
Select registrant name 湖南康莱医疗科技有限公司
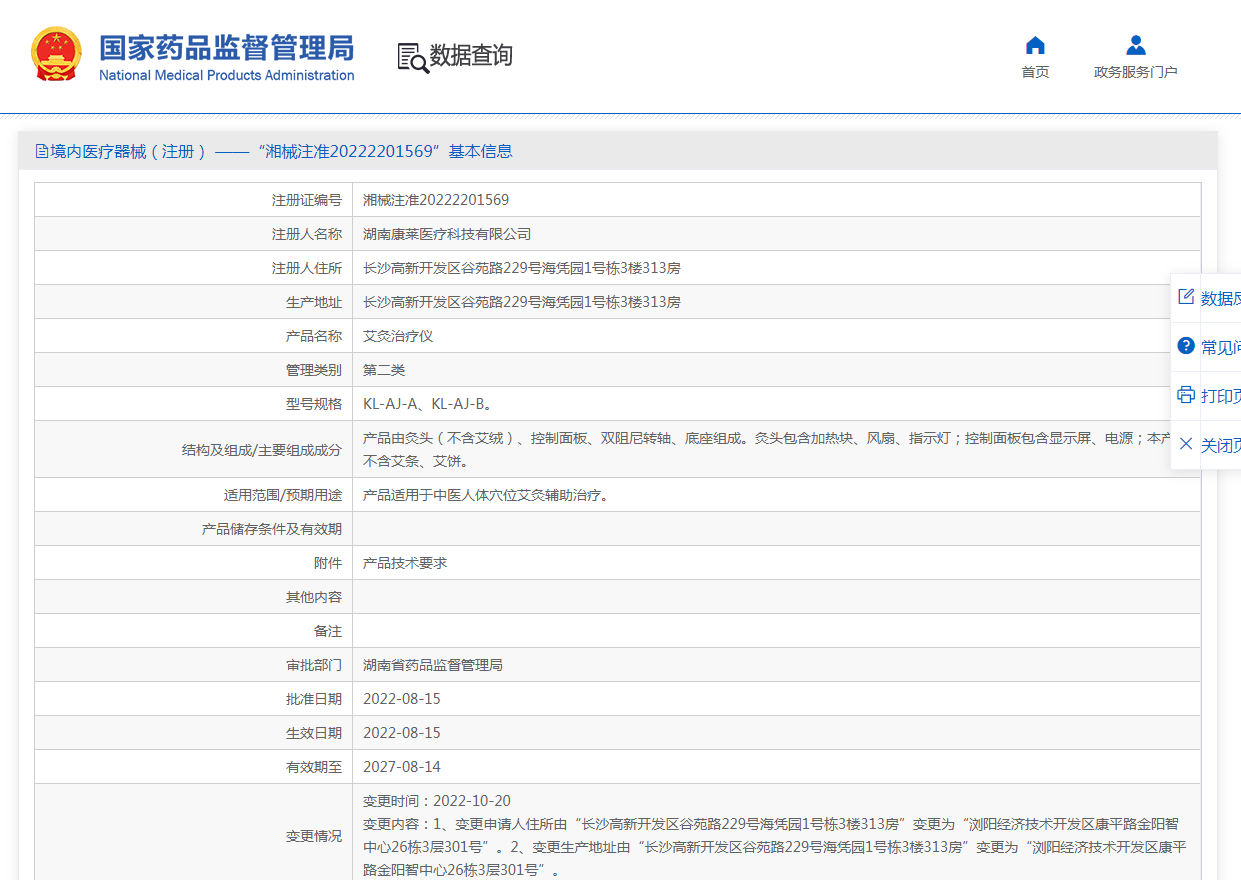pyautogui.click(x=447, y=234)
